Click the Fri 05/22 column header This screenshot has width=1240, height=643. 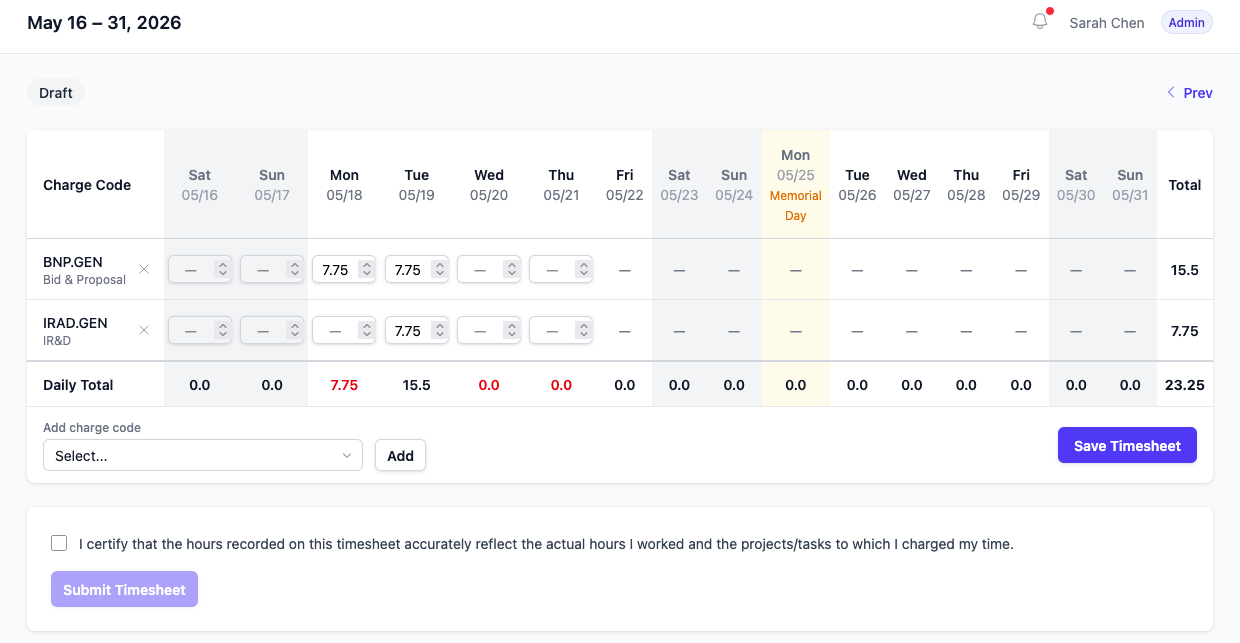point(625,185)
